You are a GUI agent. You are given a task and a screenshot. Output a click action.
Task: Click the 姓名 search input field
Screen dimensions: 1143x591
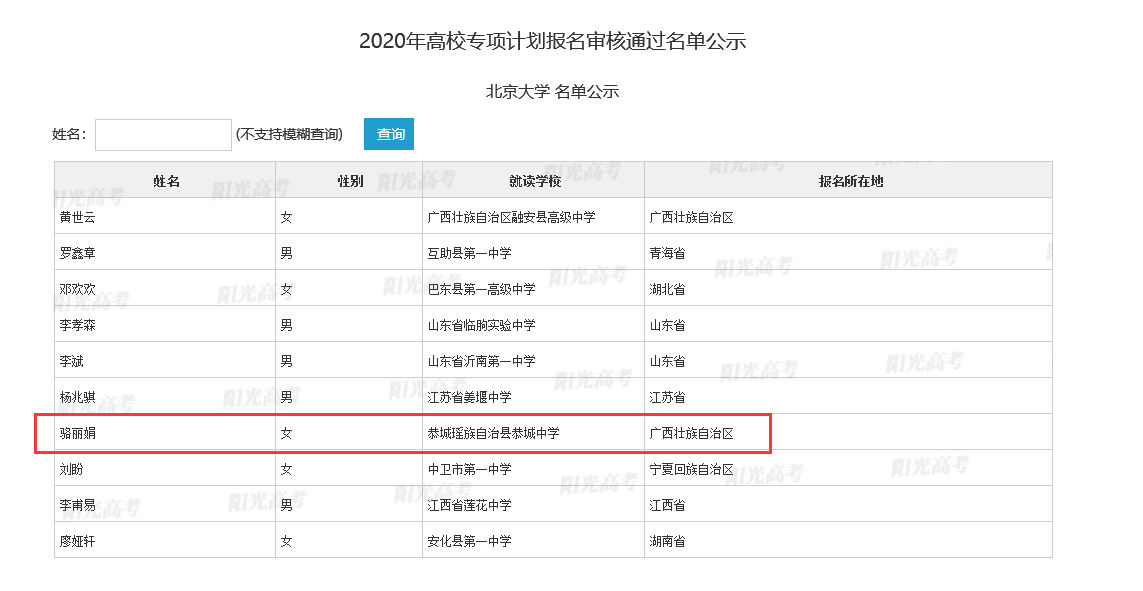click(x=163, y=135)
